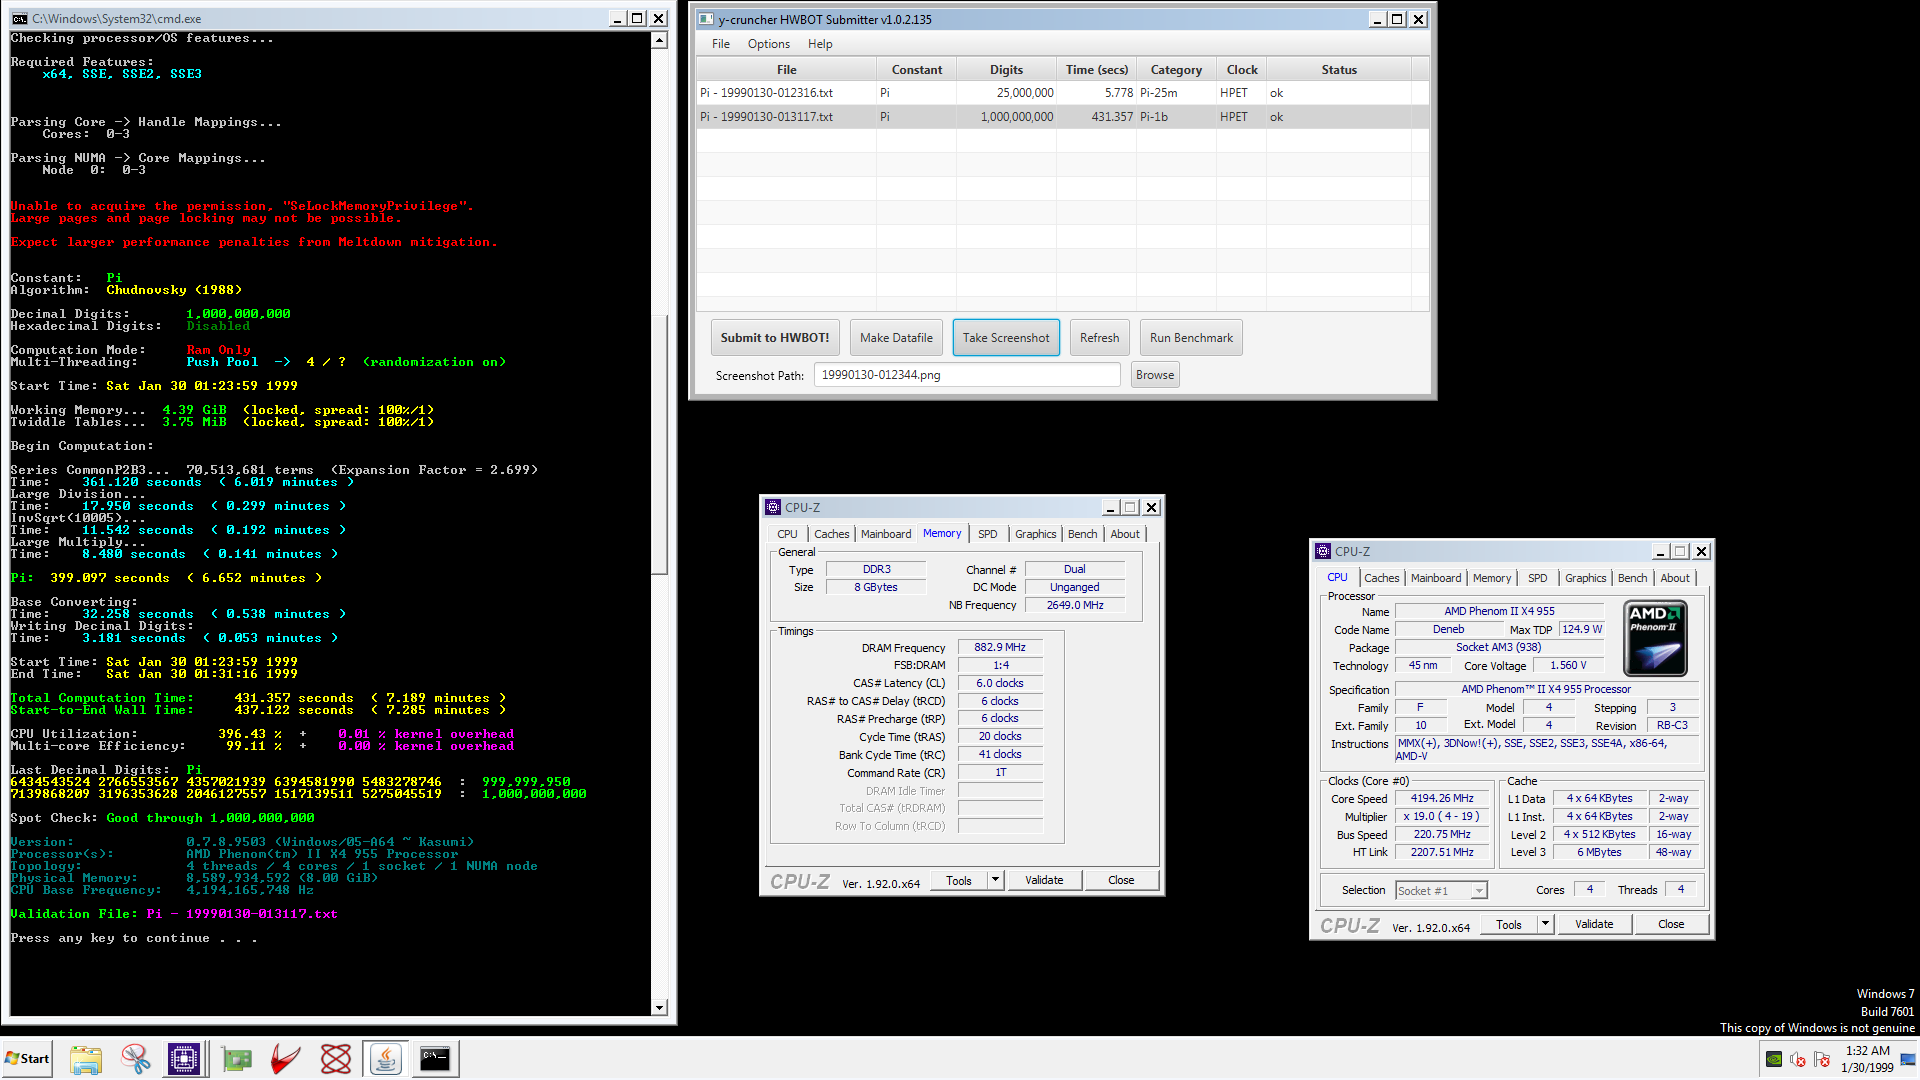Open Graphics tab in the CPU CPU-Z window

pyautogui.click(x=1585, y=578)
